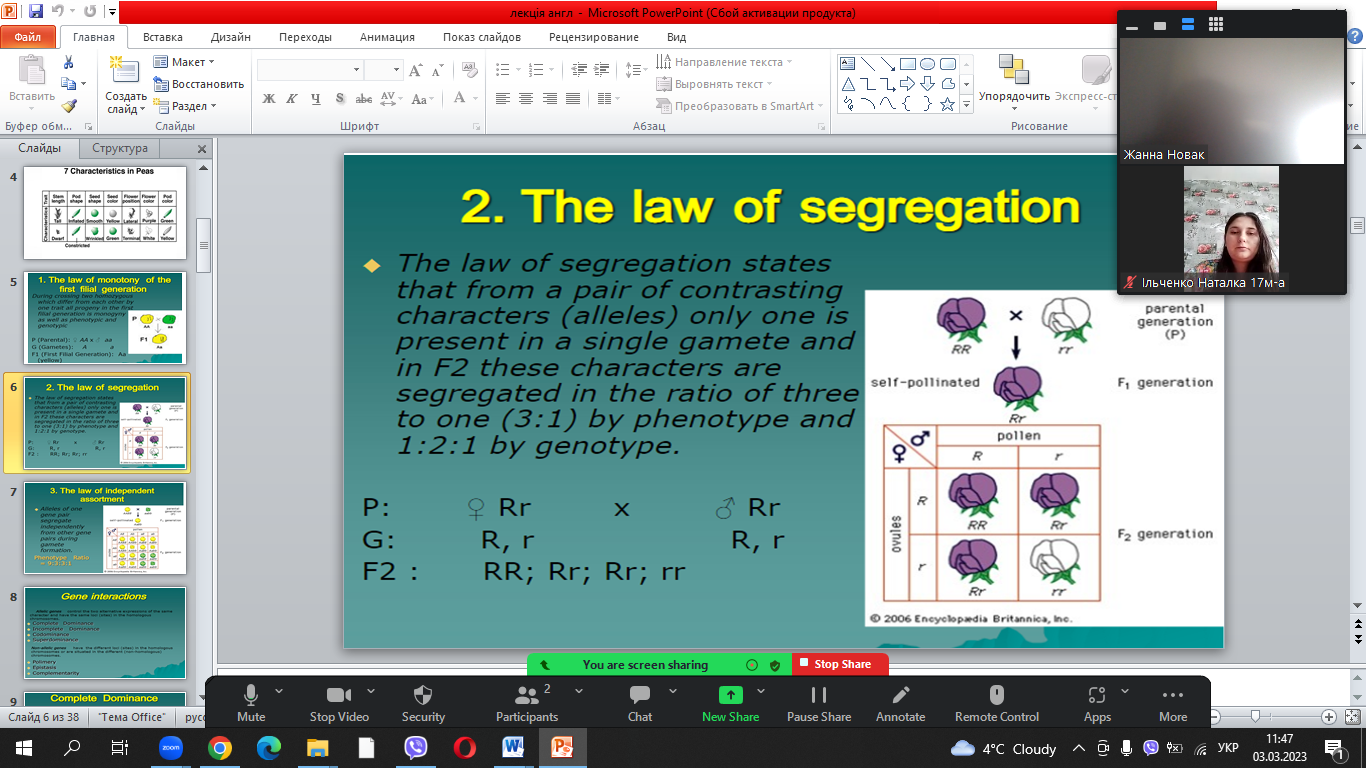Switch to the Структура pane tab
The width and height of the screenshot is (1366, 768).
120,148
